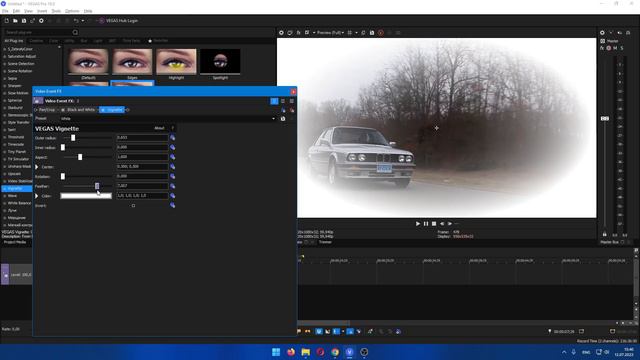Viewport: 640px width, 360px height.
Task: Click the plug-in chain icon in Video Event FX
Action: [x=283, y=110]
